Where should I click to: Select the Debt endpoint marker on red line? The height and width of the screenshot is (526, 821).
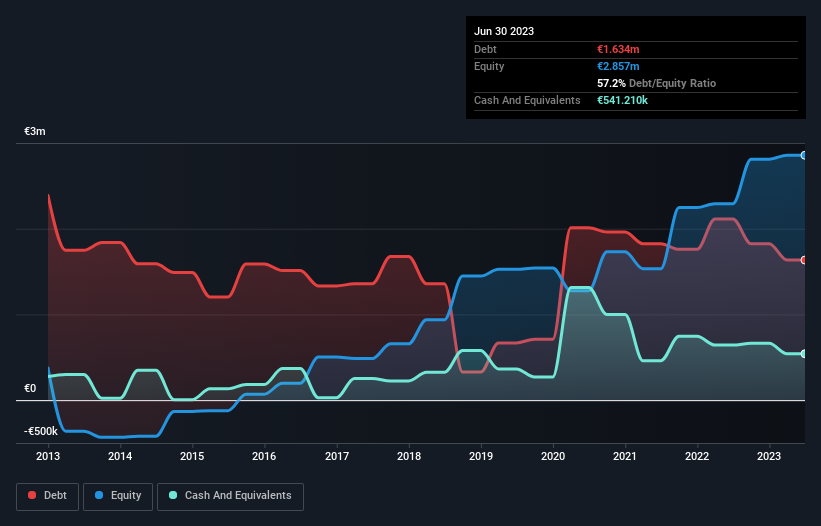point(804,260)
